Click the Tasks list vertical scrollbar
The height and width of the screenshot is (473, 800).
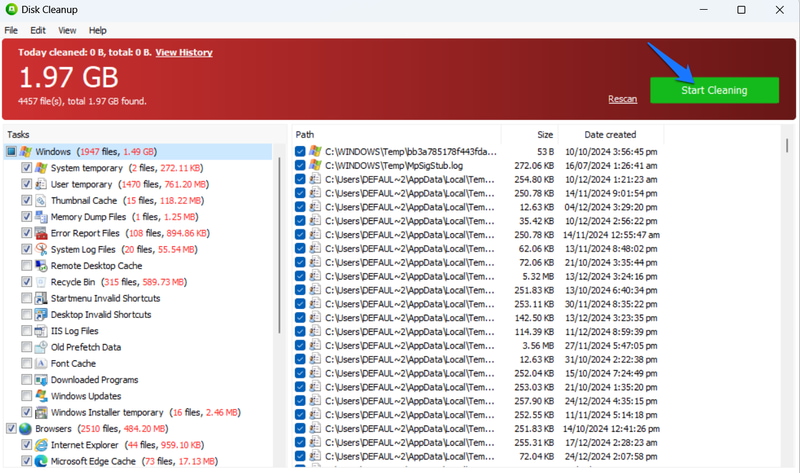tap(280, 245)
